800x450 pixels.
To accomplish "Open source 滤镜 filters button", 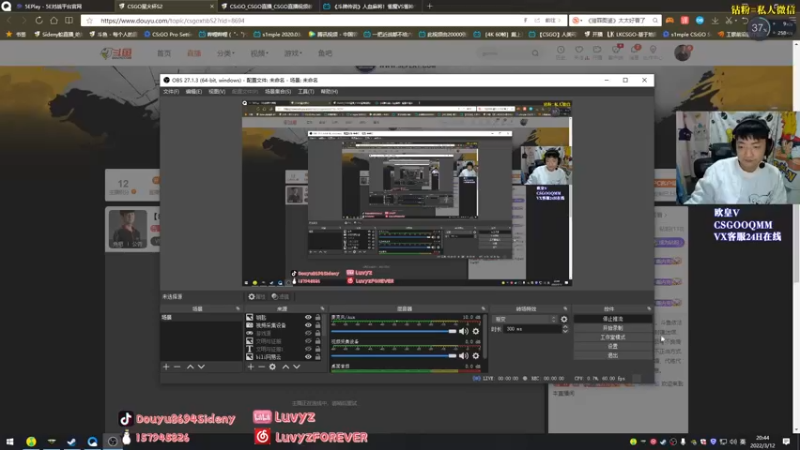I will 280,296.
